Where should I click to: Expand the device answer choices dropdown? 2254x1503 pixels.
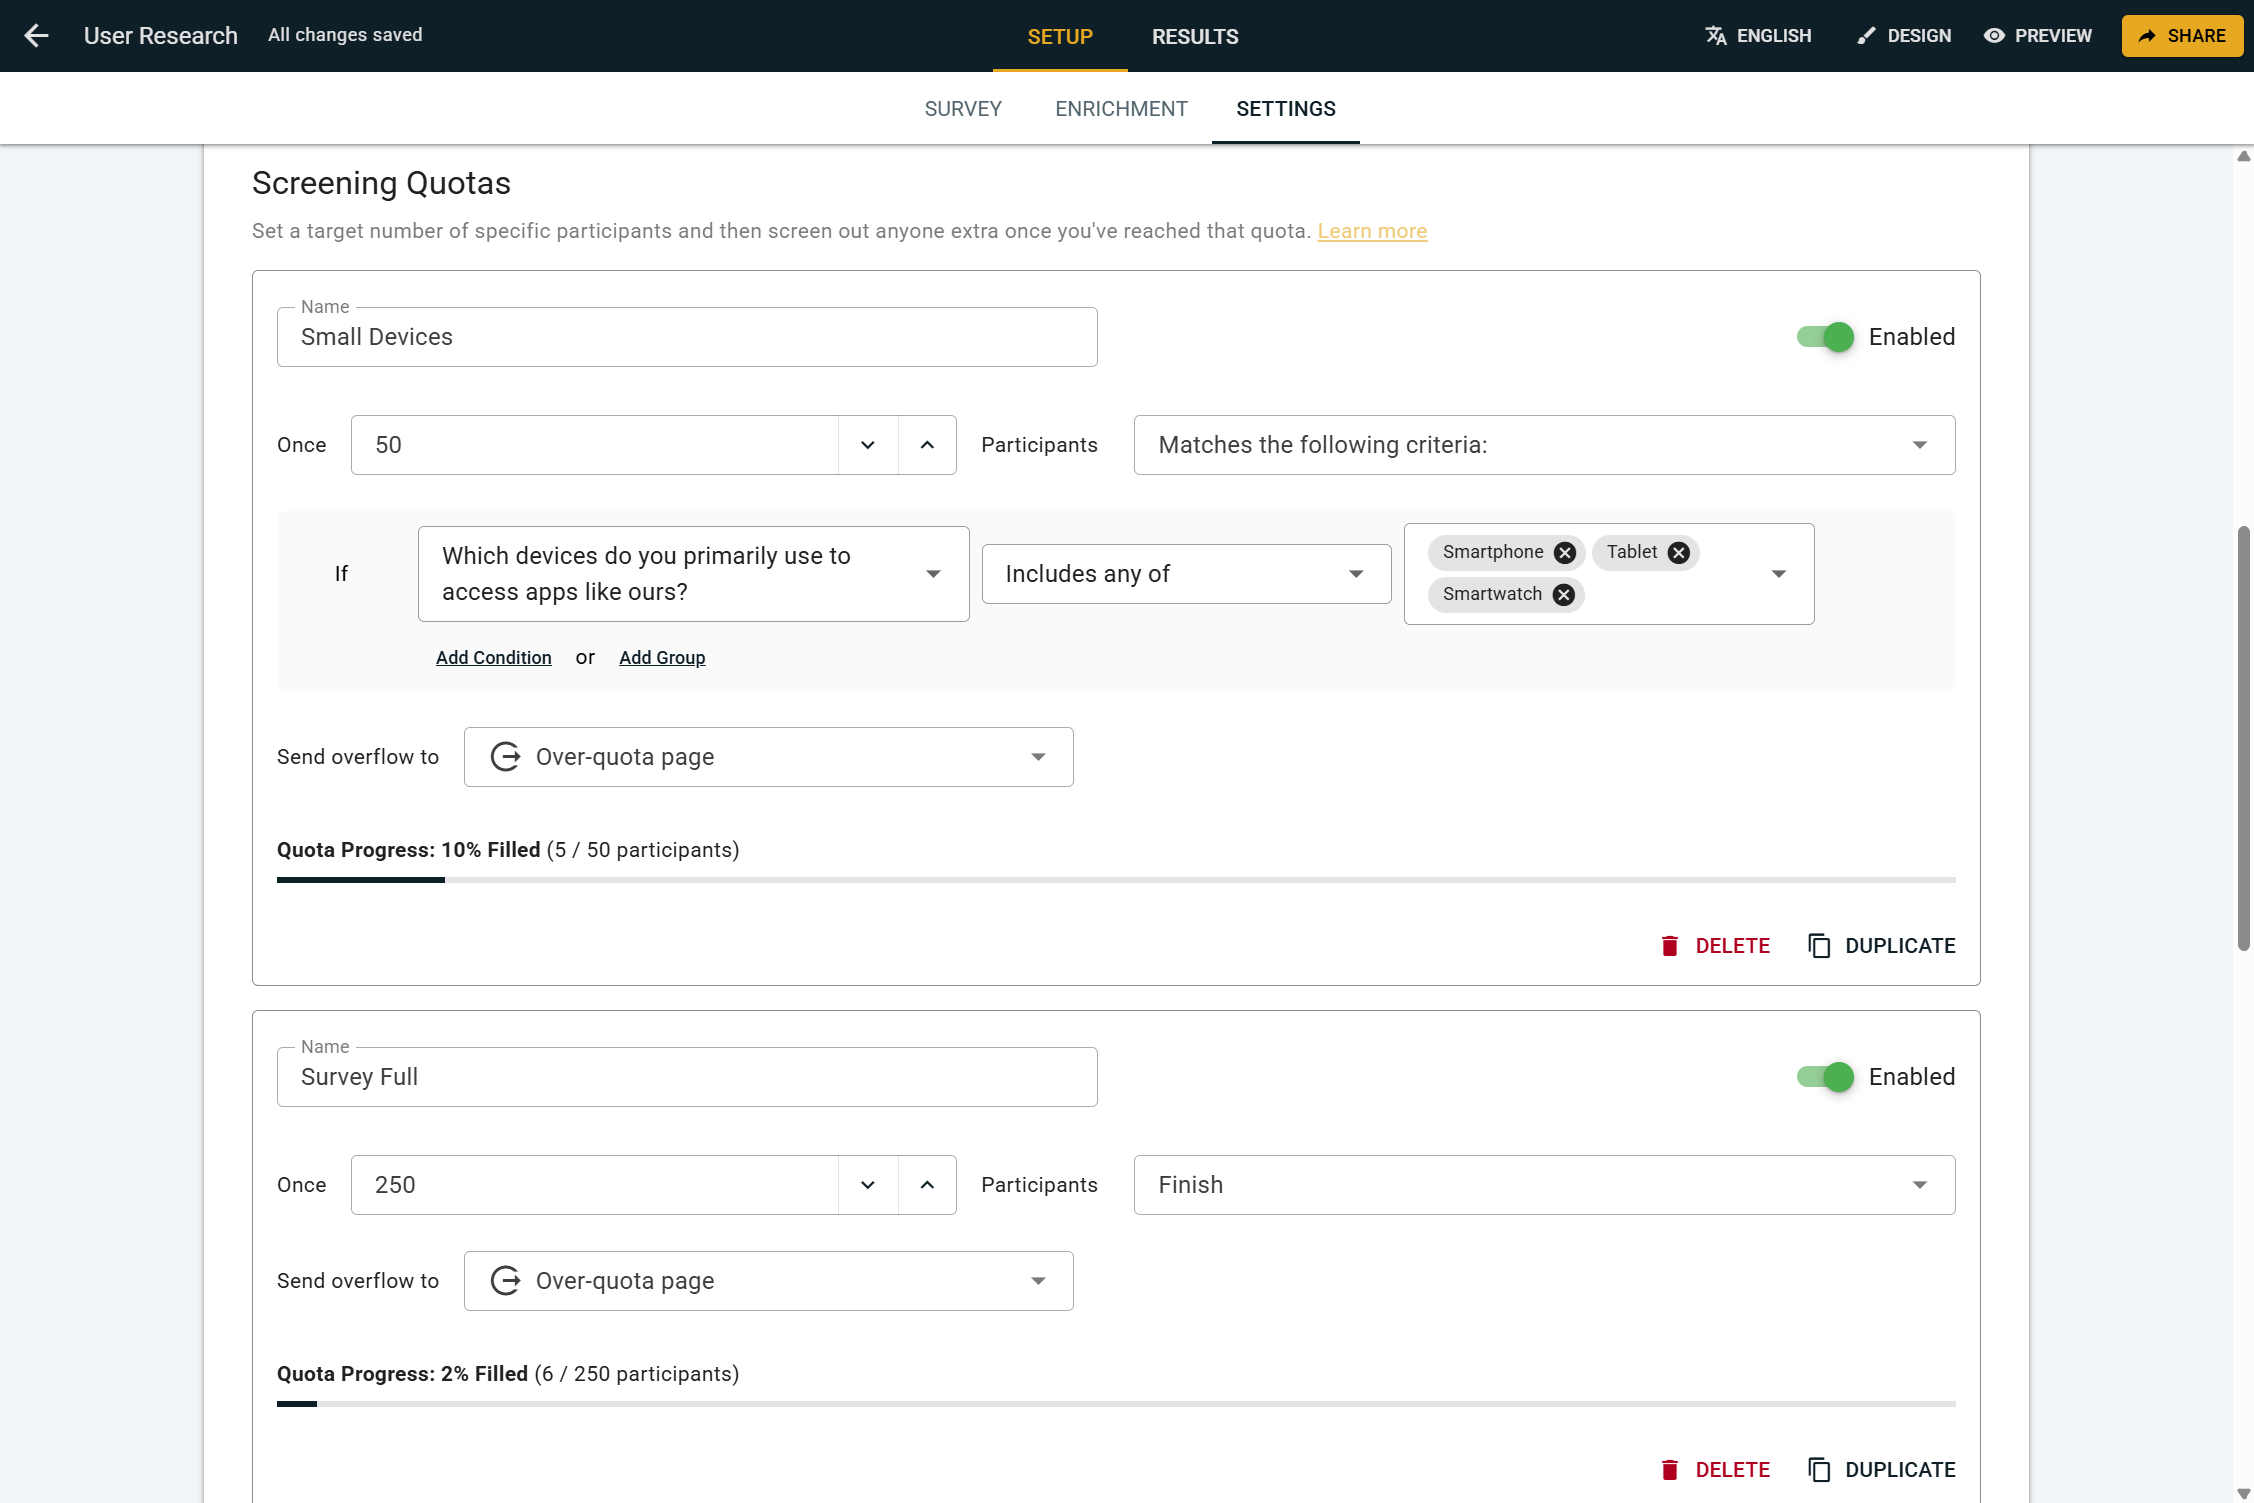1778,574
